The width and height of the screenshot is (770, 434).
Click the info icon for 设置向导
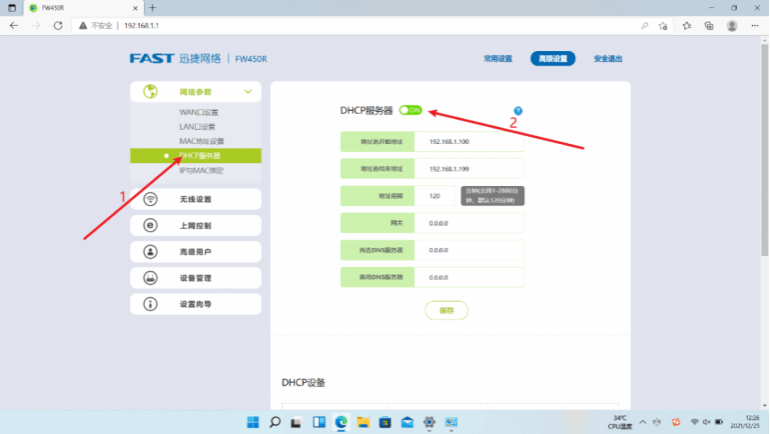pyautogui.click(x=151, y=304)
